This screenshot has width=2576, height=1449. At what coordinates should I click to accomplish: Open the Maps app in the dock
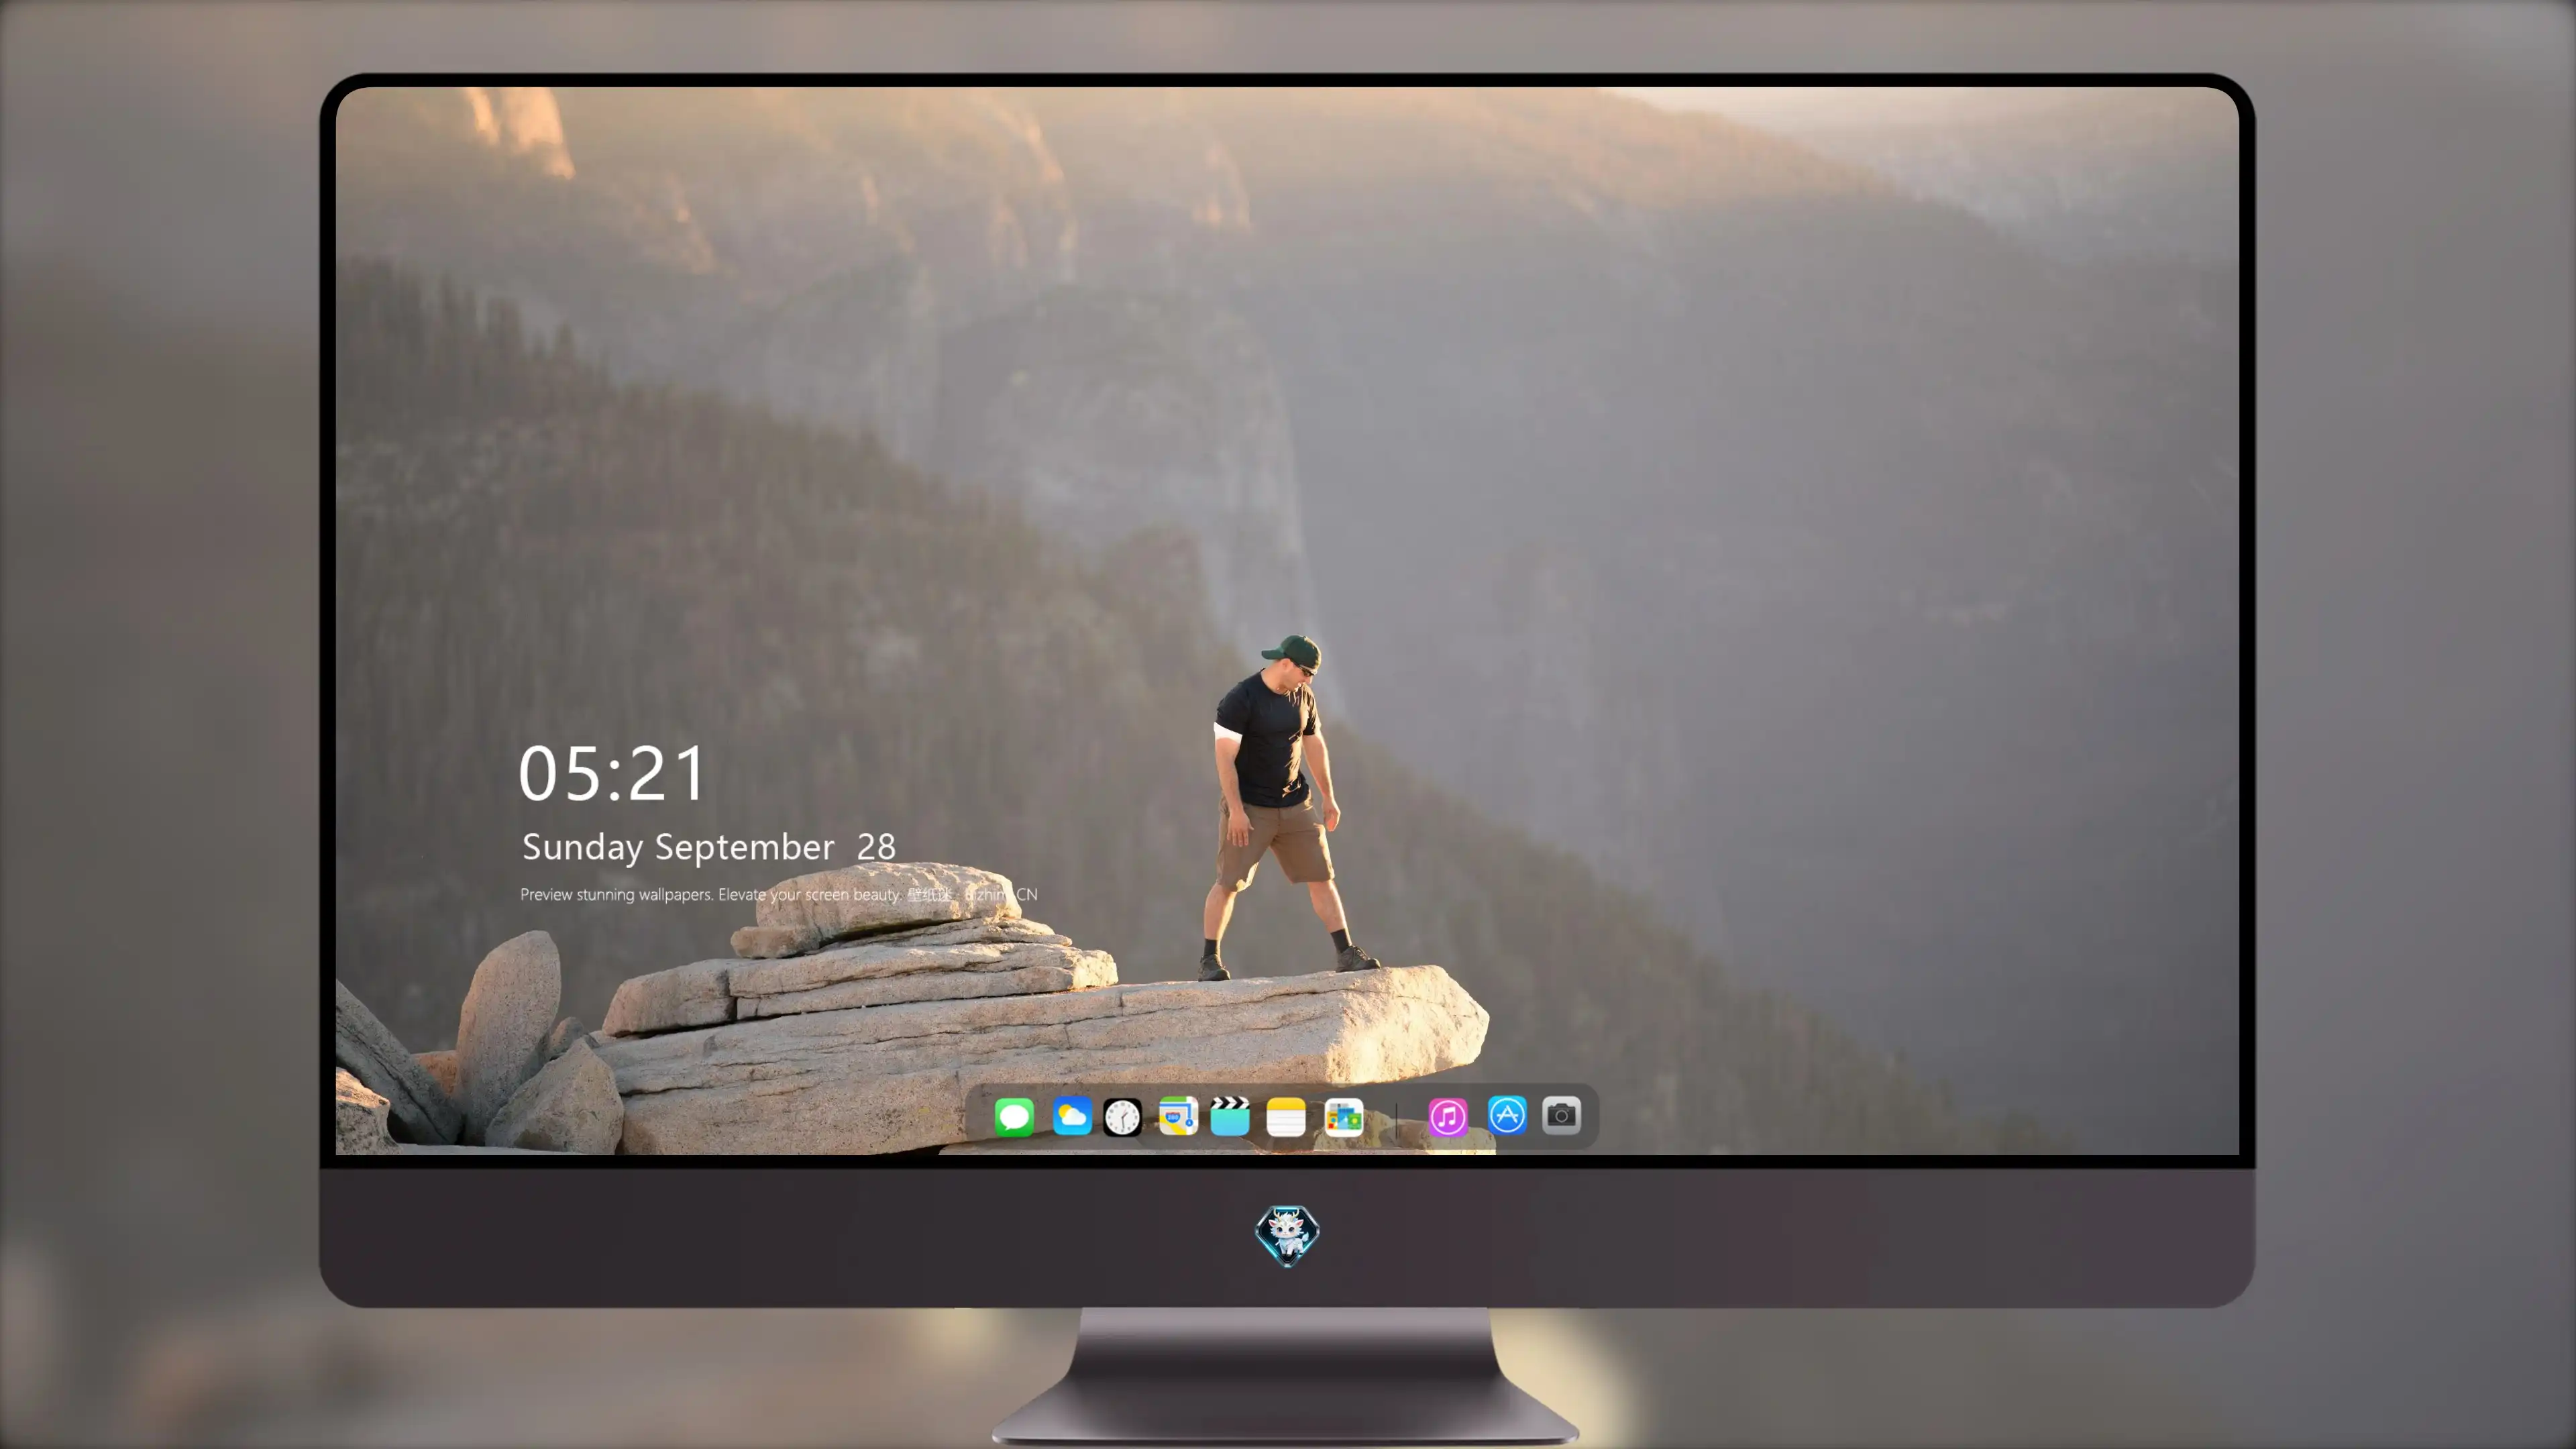(x=1178, y=1116)
